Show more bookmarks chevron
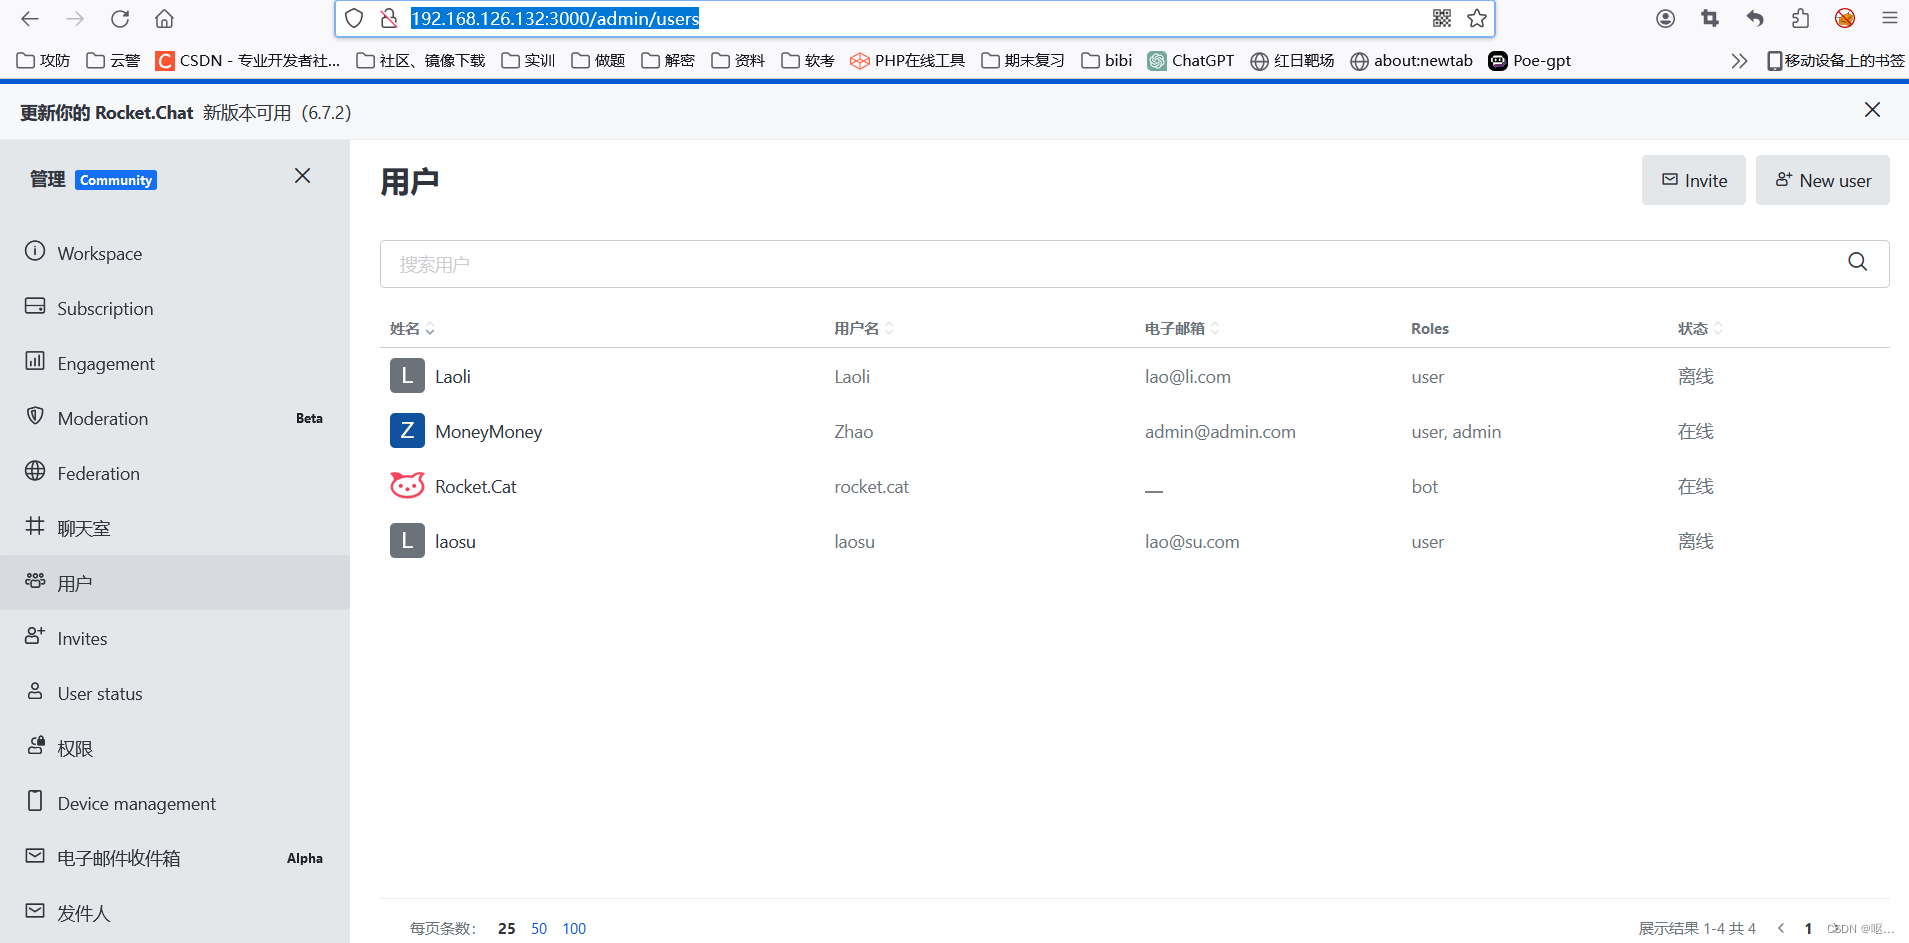Viewport: 1909px width, 943px height. click(x=1739, y=61)
